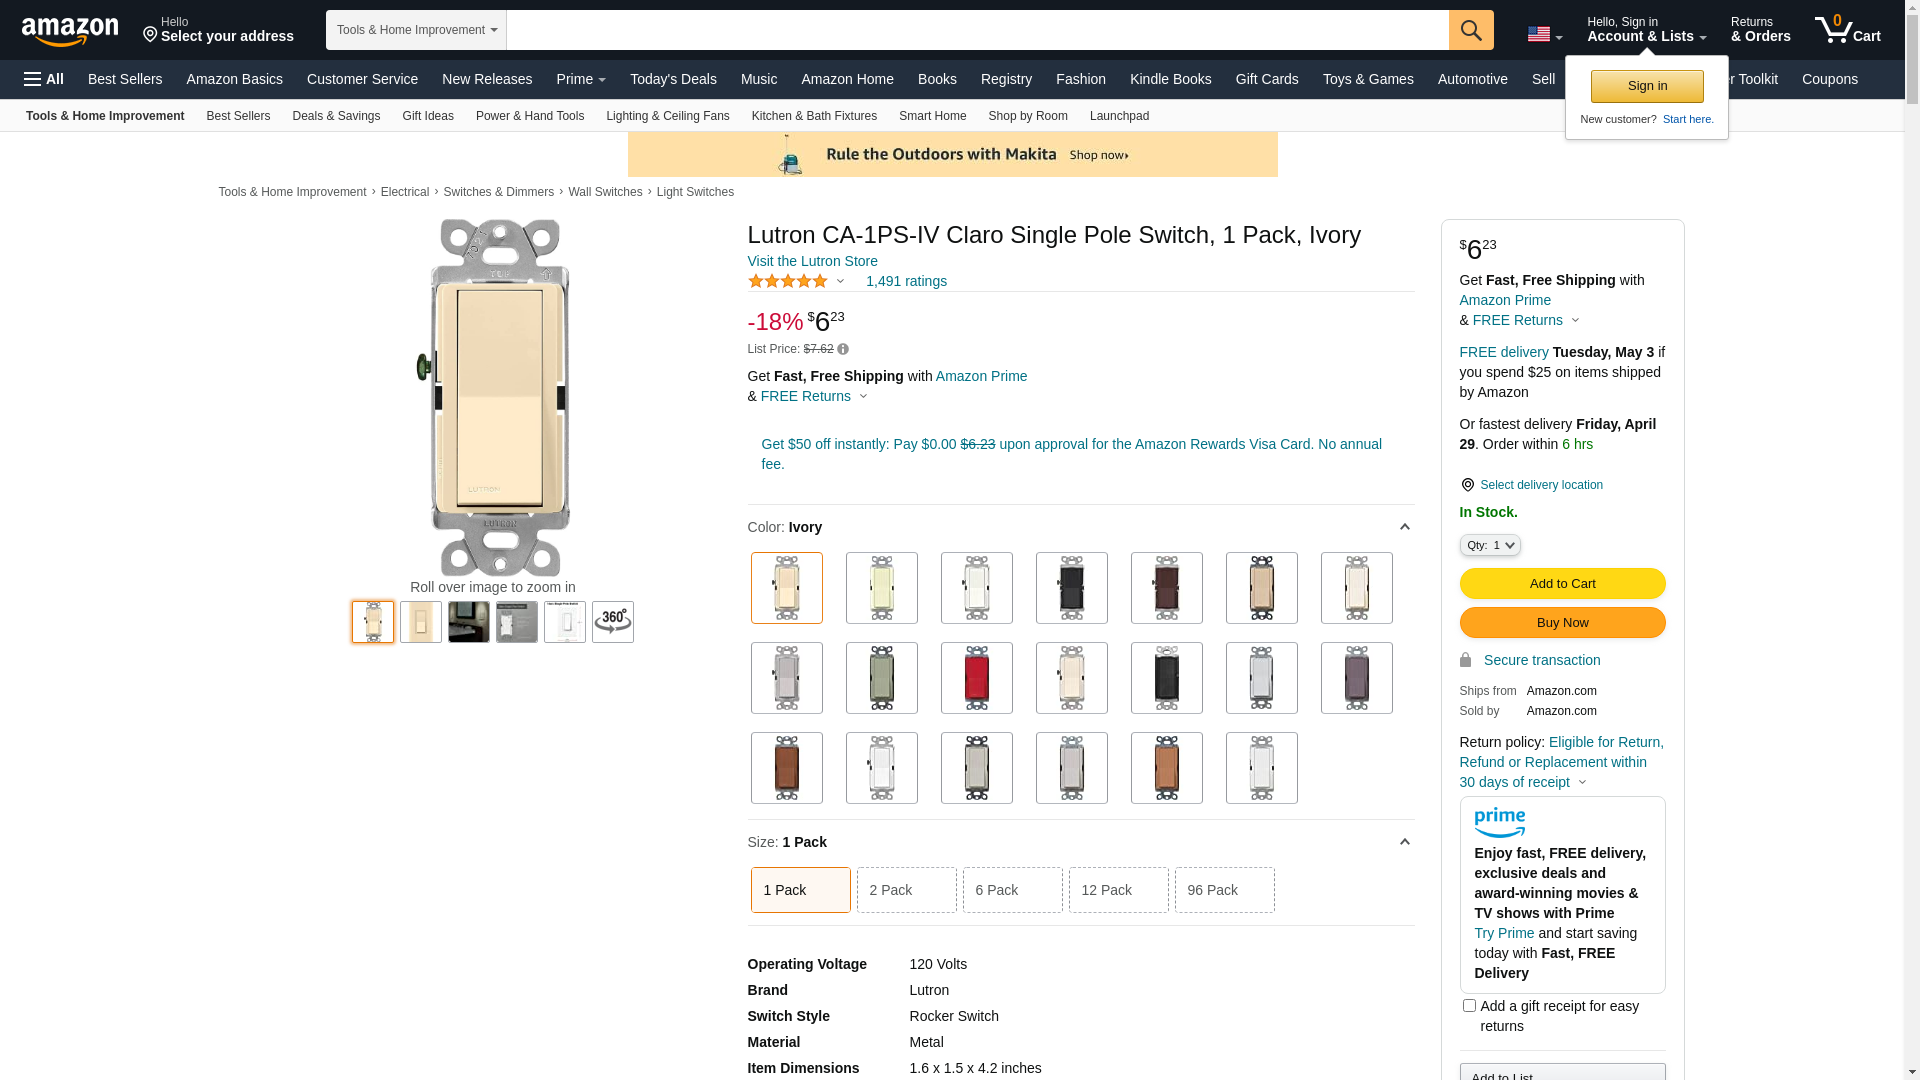The width and height of the screenshot is (1920, 1080).
Task: Select the 2 Pack size option
Action: tap(906, 890)
